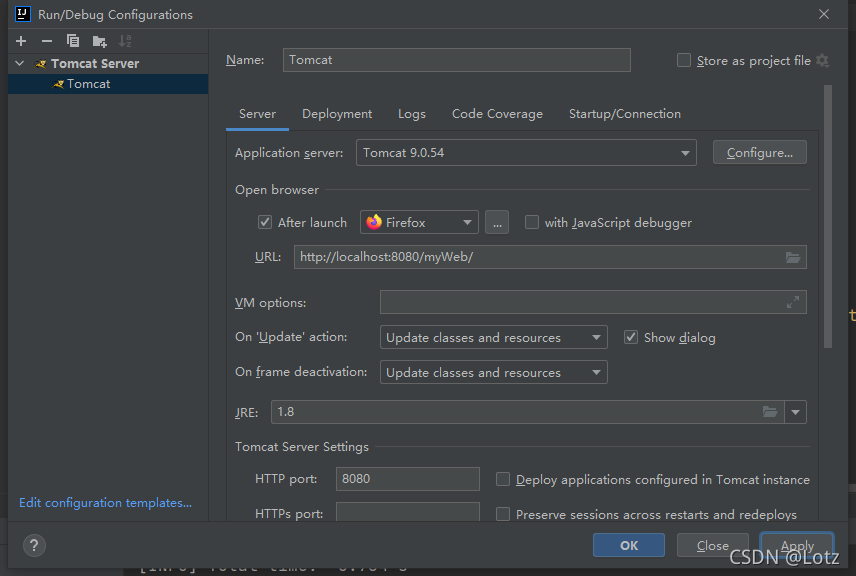Switch to the Deployment tab
This screenshot has width=856, height=576.
click(337, 114)
